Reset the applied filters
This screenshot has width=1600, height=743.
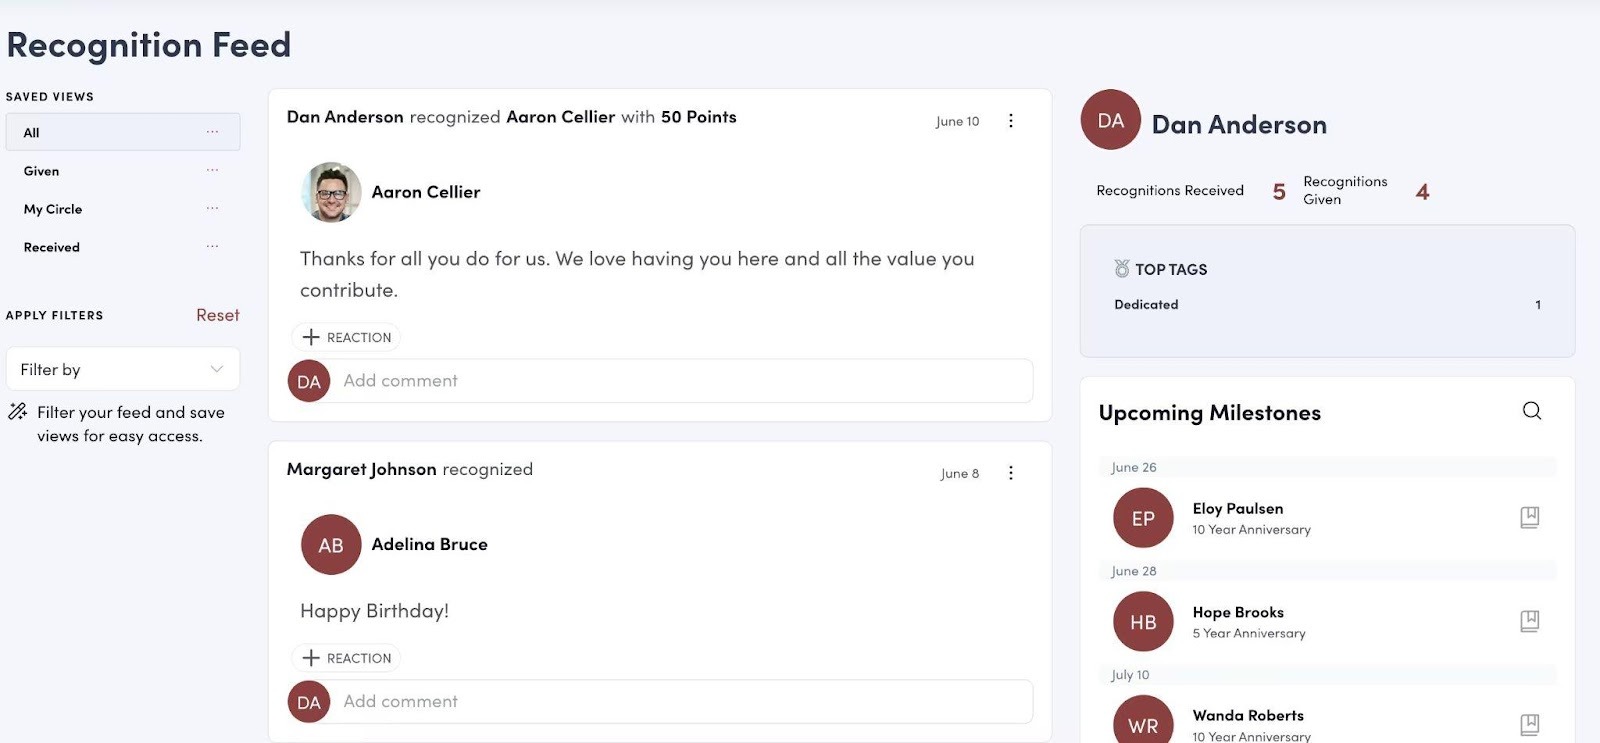pyautogui.click(x=217, y=315)
